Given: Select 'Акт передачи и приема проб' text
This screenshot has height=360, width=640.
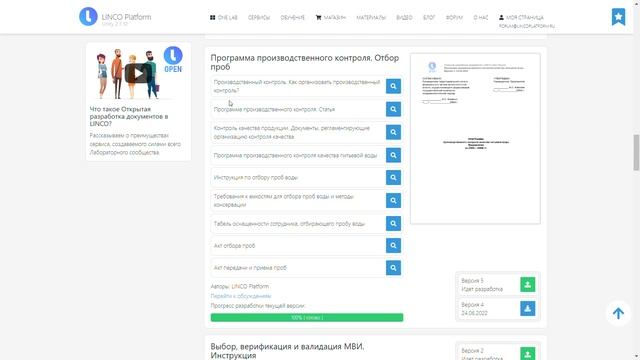Looking at the screenshot, I should coord(250,268).
